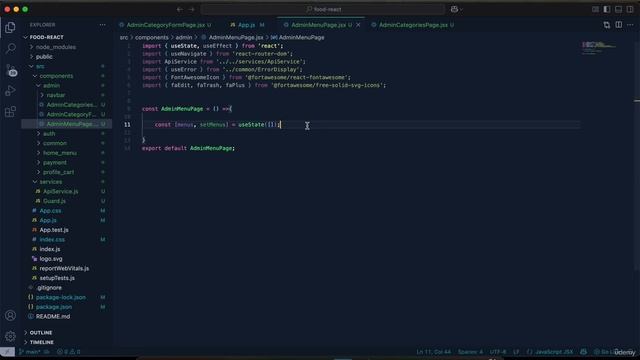Open App.css in the explorer
The width and height of the screenshot is (640, 360).
pos(50,211)
